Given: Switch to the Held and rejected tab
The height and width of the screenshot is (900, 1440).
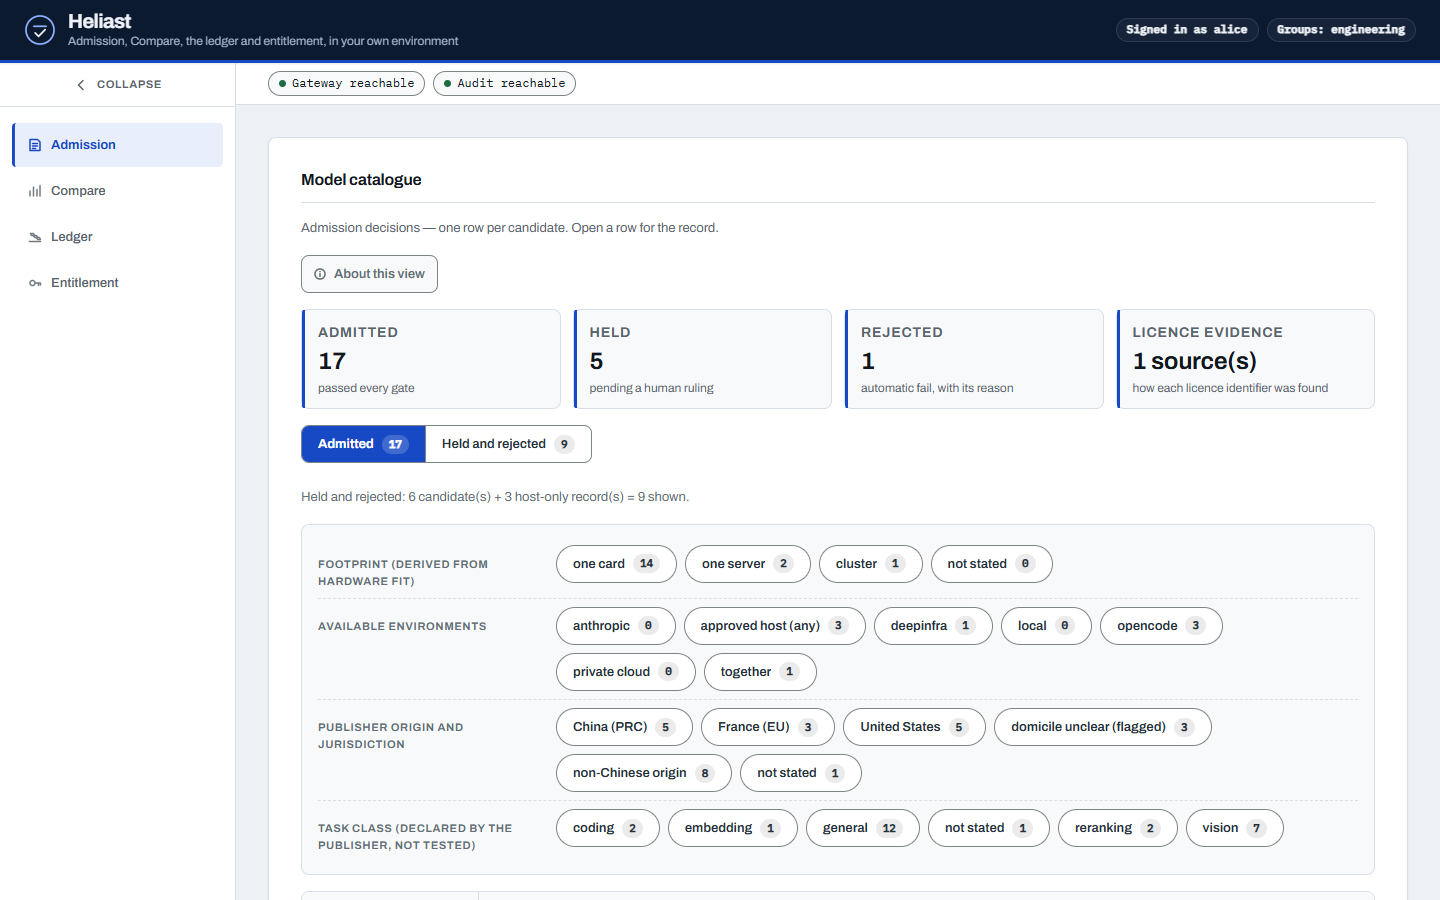Looking at the screenshot, I should (x=508, y=444).
